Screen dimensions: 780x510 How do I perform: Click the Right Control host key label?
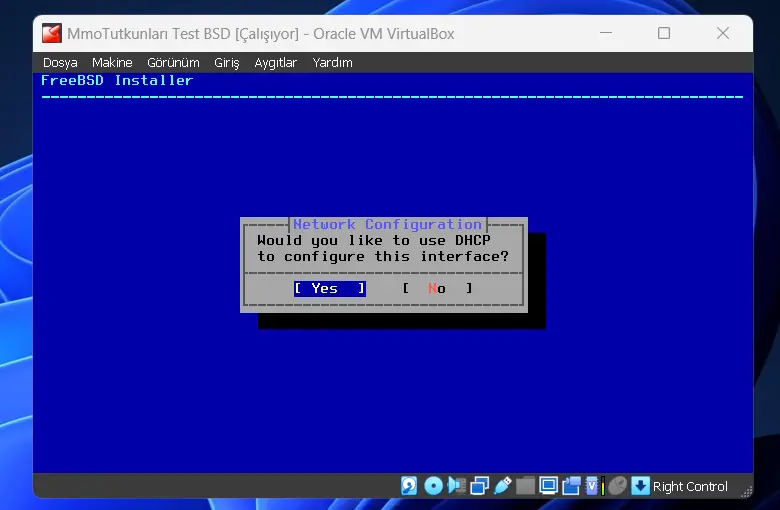(690, 487)
